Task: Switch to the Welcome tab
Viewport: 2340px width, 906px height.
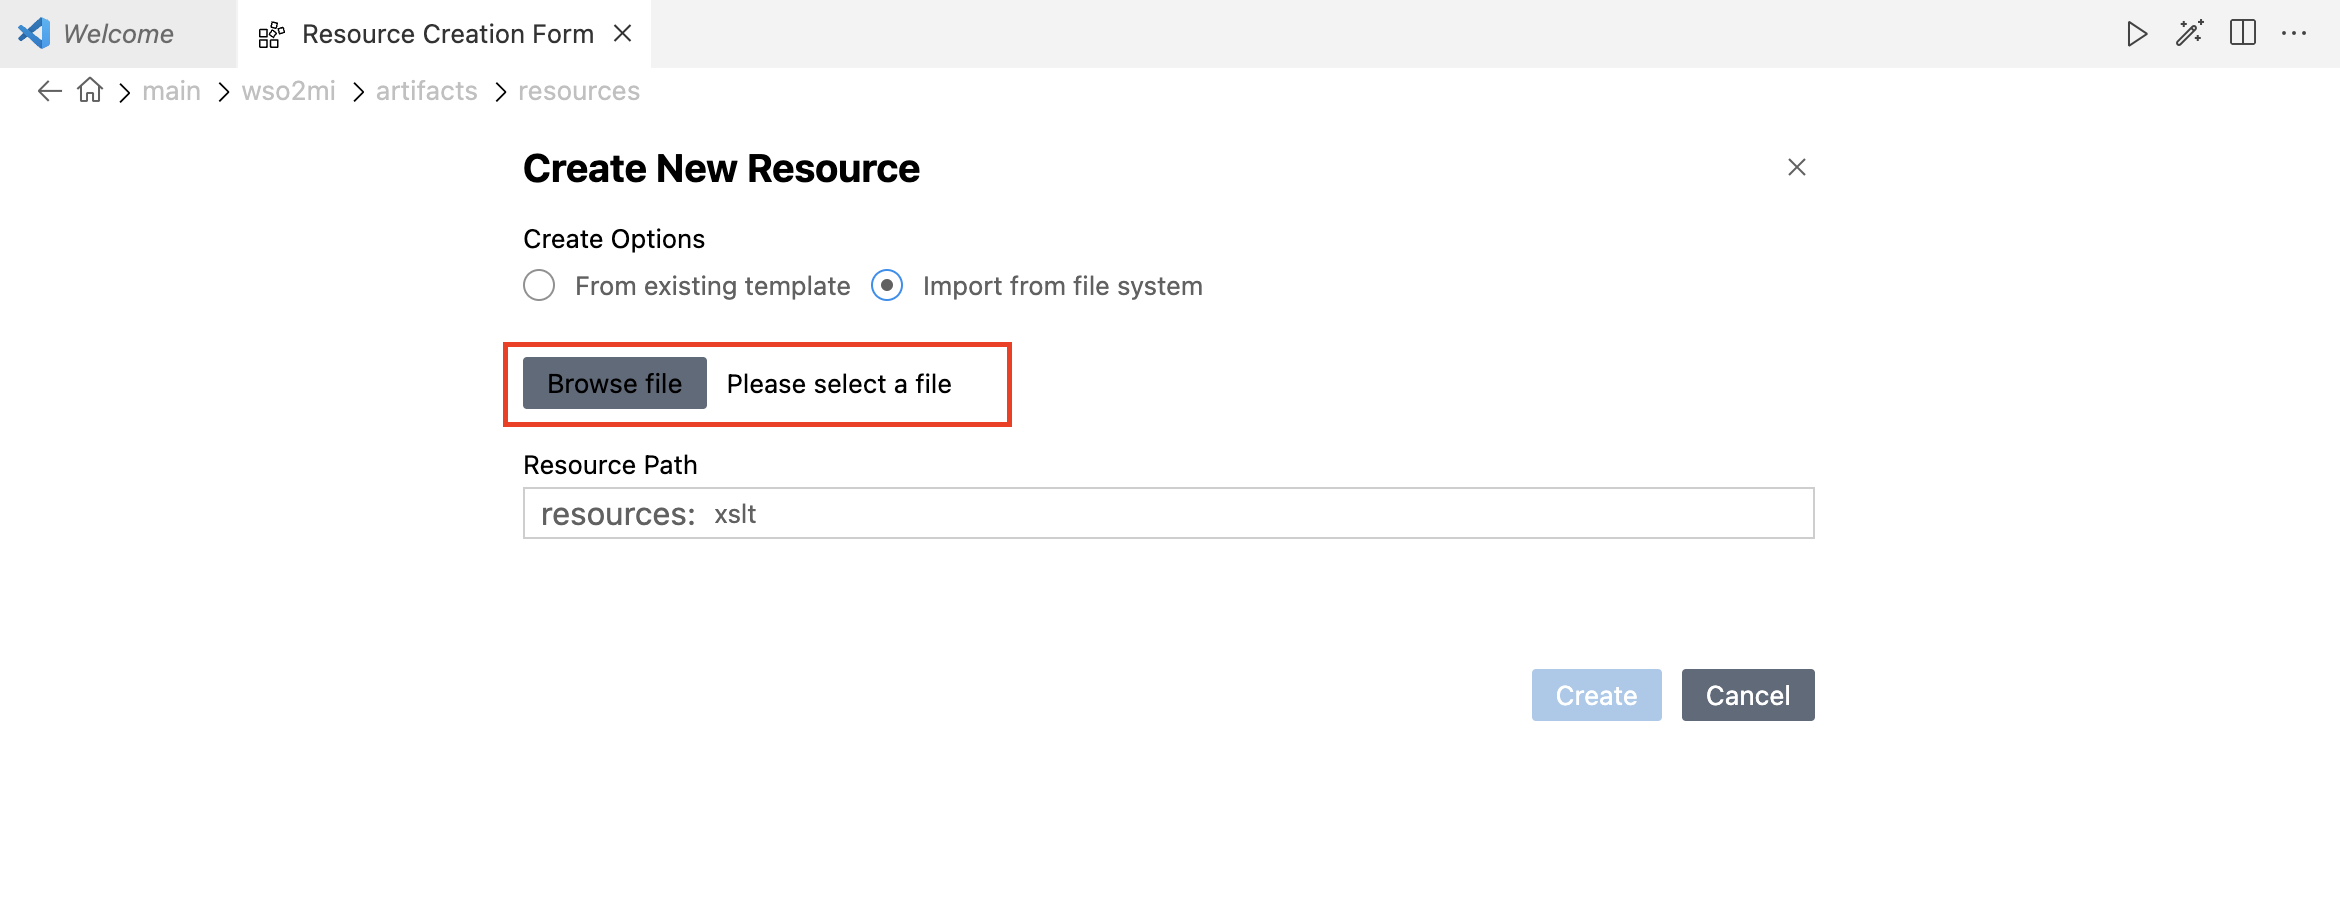Action: tap(118, 34)
